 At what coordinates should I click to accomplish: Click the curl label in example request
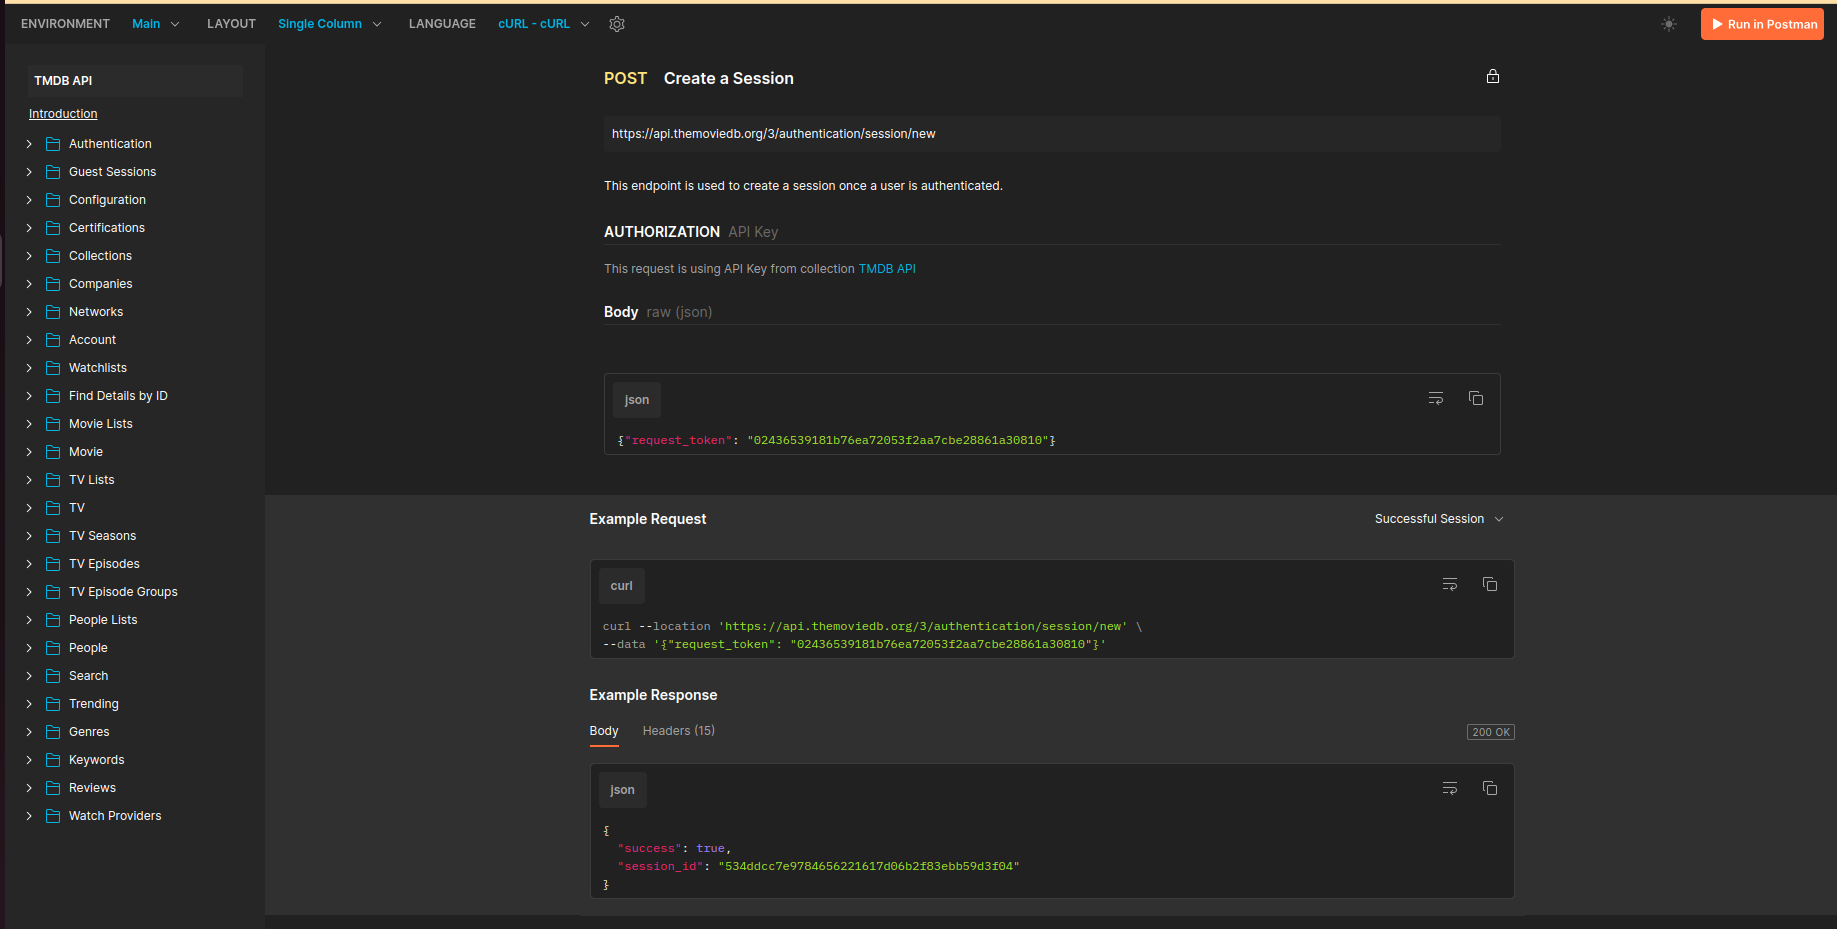[x=622, y=586]
